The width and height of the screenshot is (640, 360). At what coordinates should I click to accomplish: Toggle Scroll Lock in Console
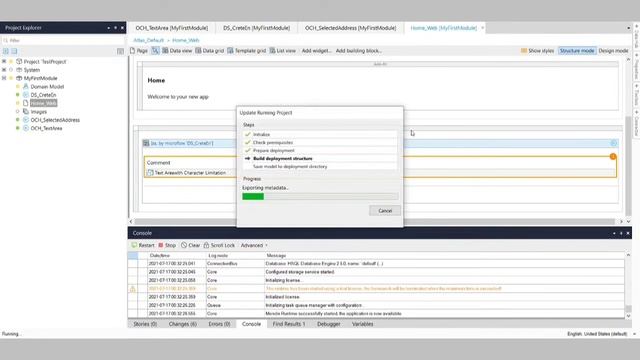[219, 245]
